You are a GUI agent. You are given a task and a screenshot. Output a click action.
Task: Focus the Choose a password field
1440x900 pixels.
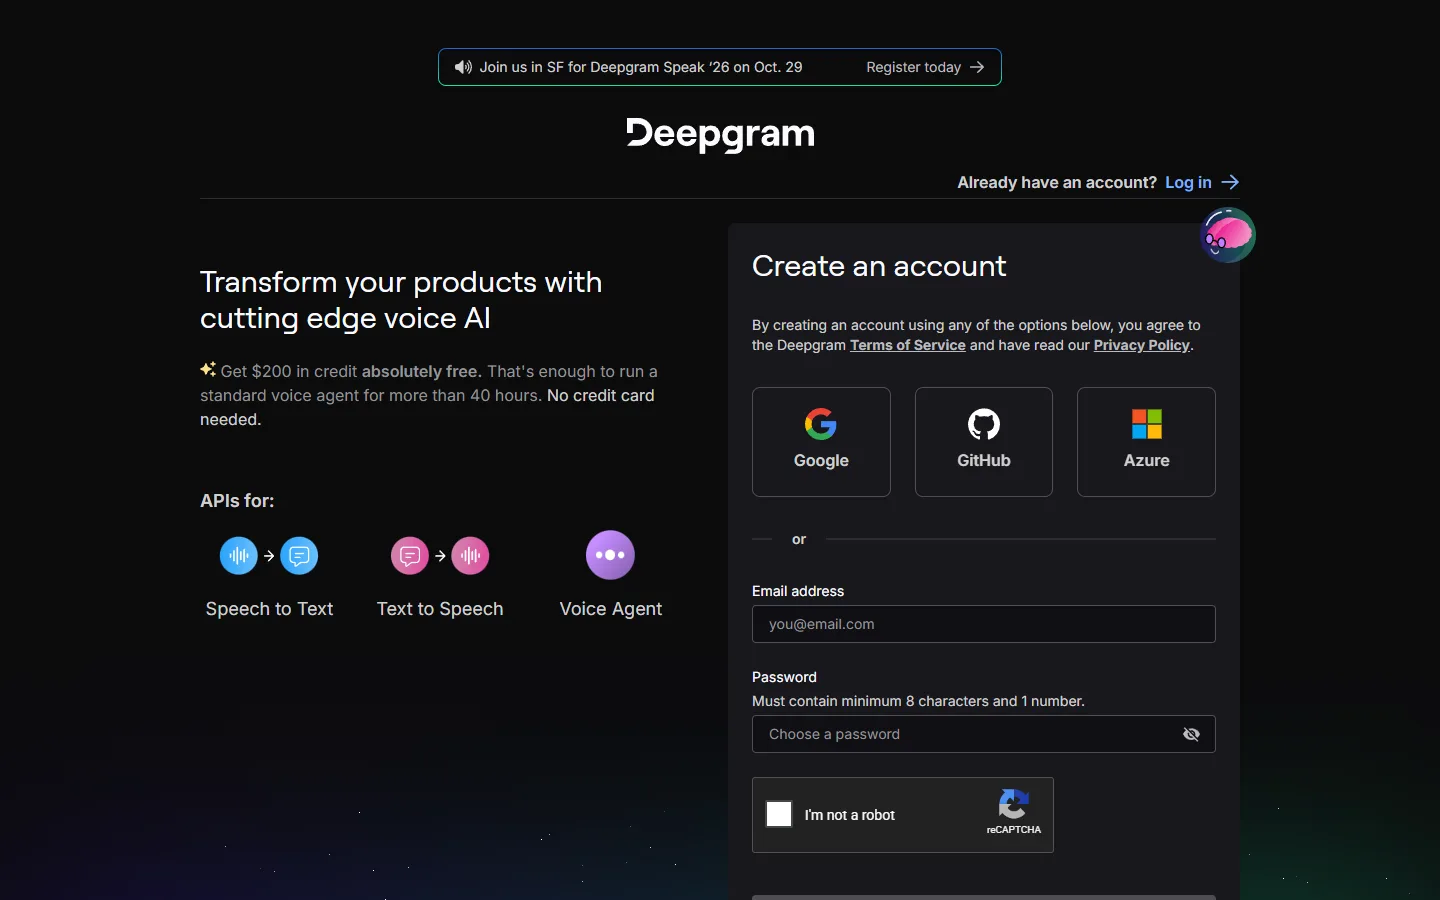984,734
